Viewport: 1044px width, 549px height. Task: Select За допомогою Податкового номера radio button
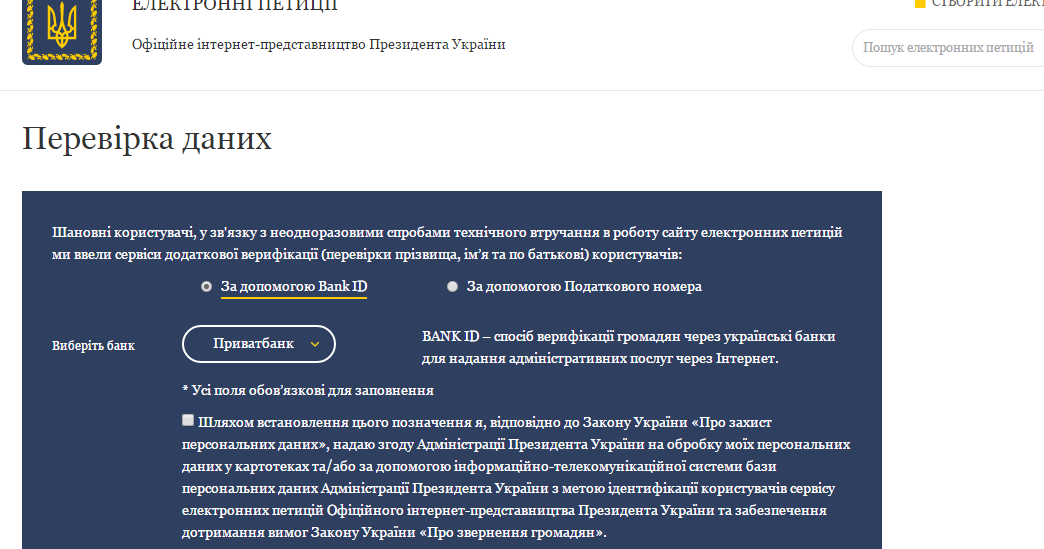click(452, 286)
